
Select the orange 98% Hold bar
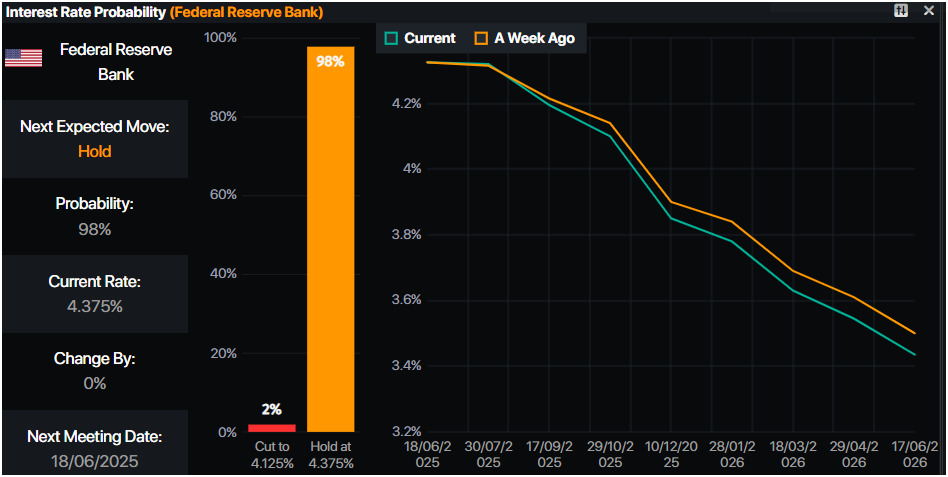330,239
